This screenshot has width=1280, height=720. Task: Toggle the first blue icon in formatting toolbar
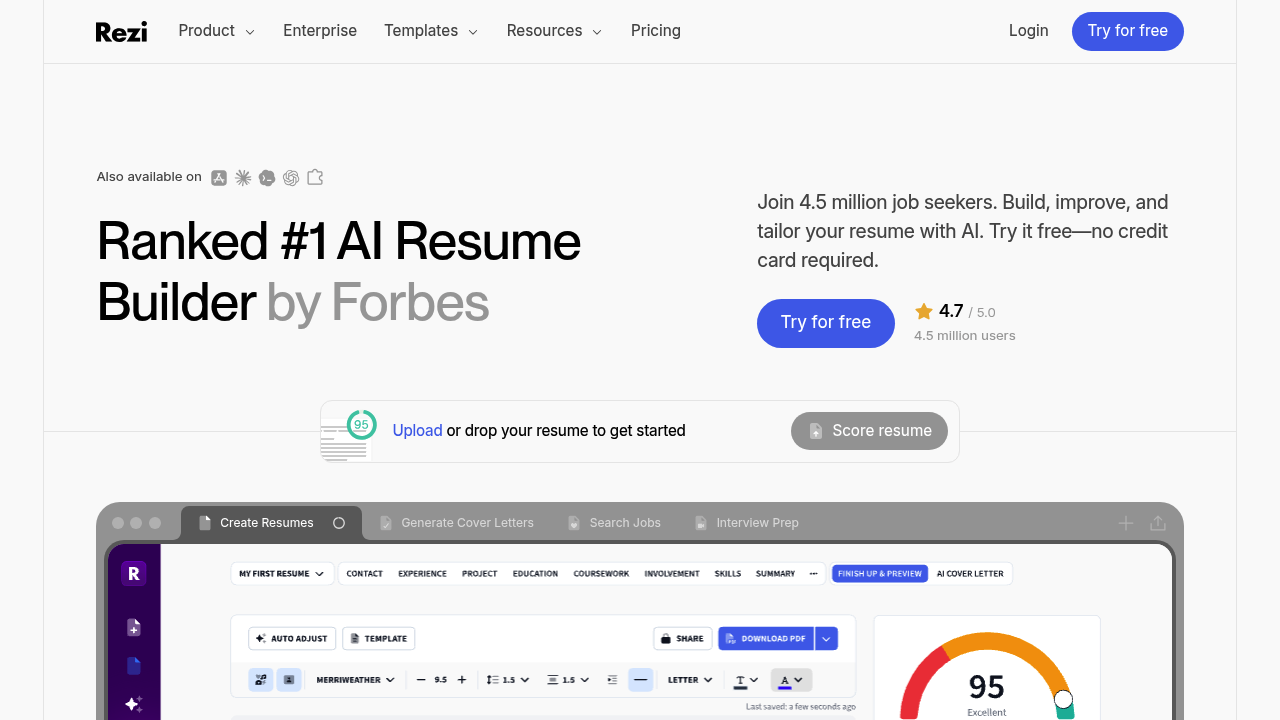pyautogui.click(x=261, y=680)
